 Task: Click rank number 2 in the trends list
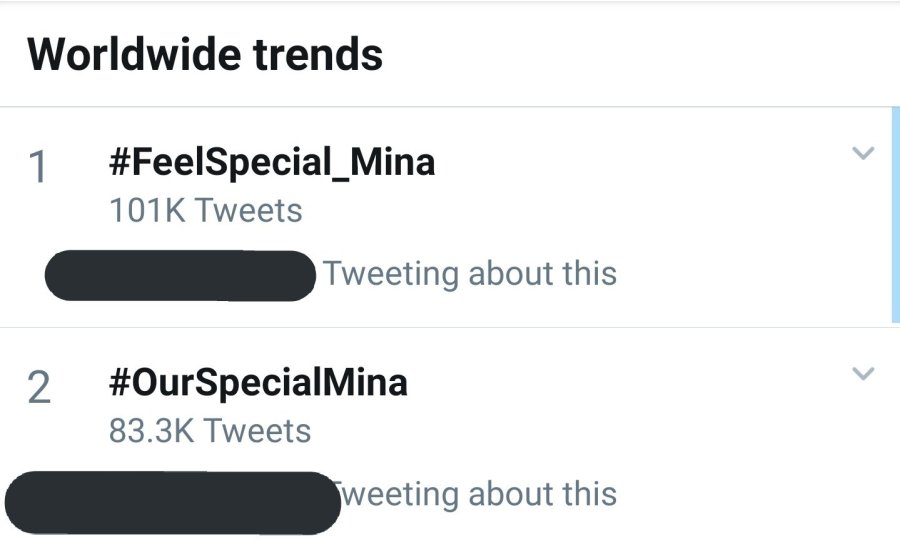[x=38, y=388]
